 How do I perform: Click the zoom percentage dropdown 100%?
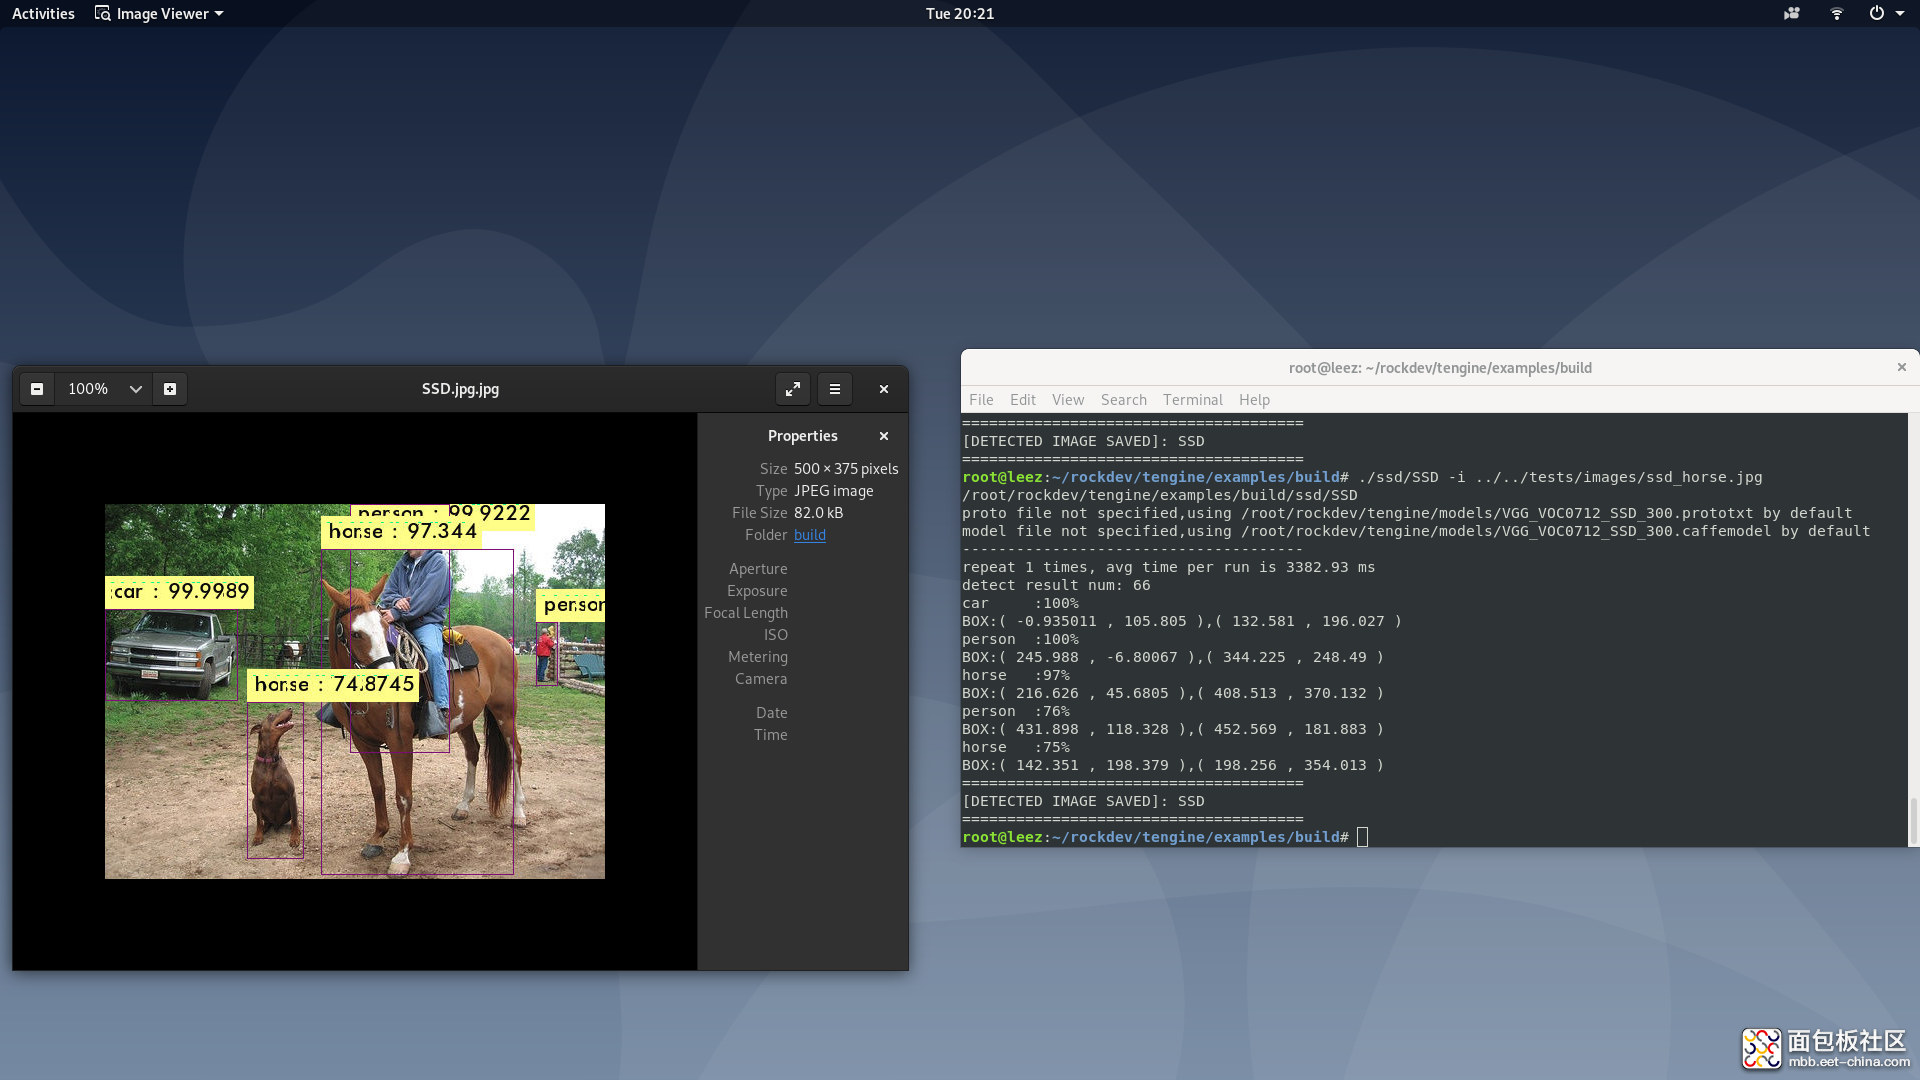(x=103, y=388)
